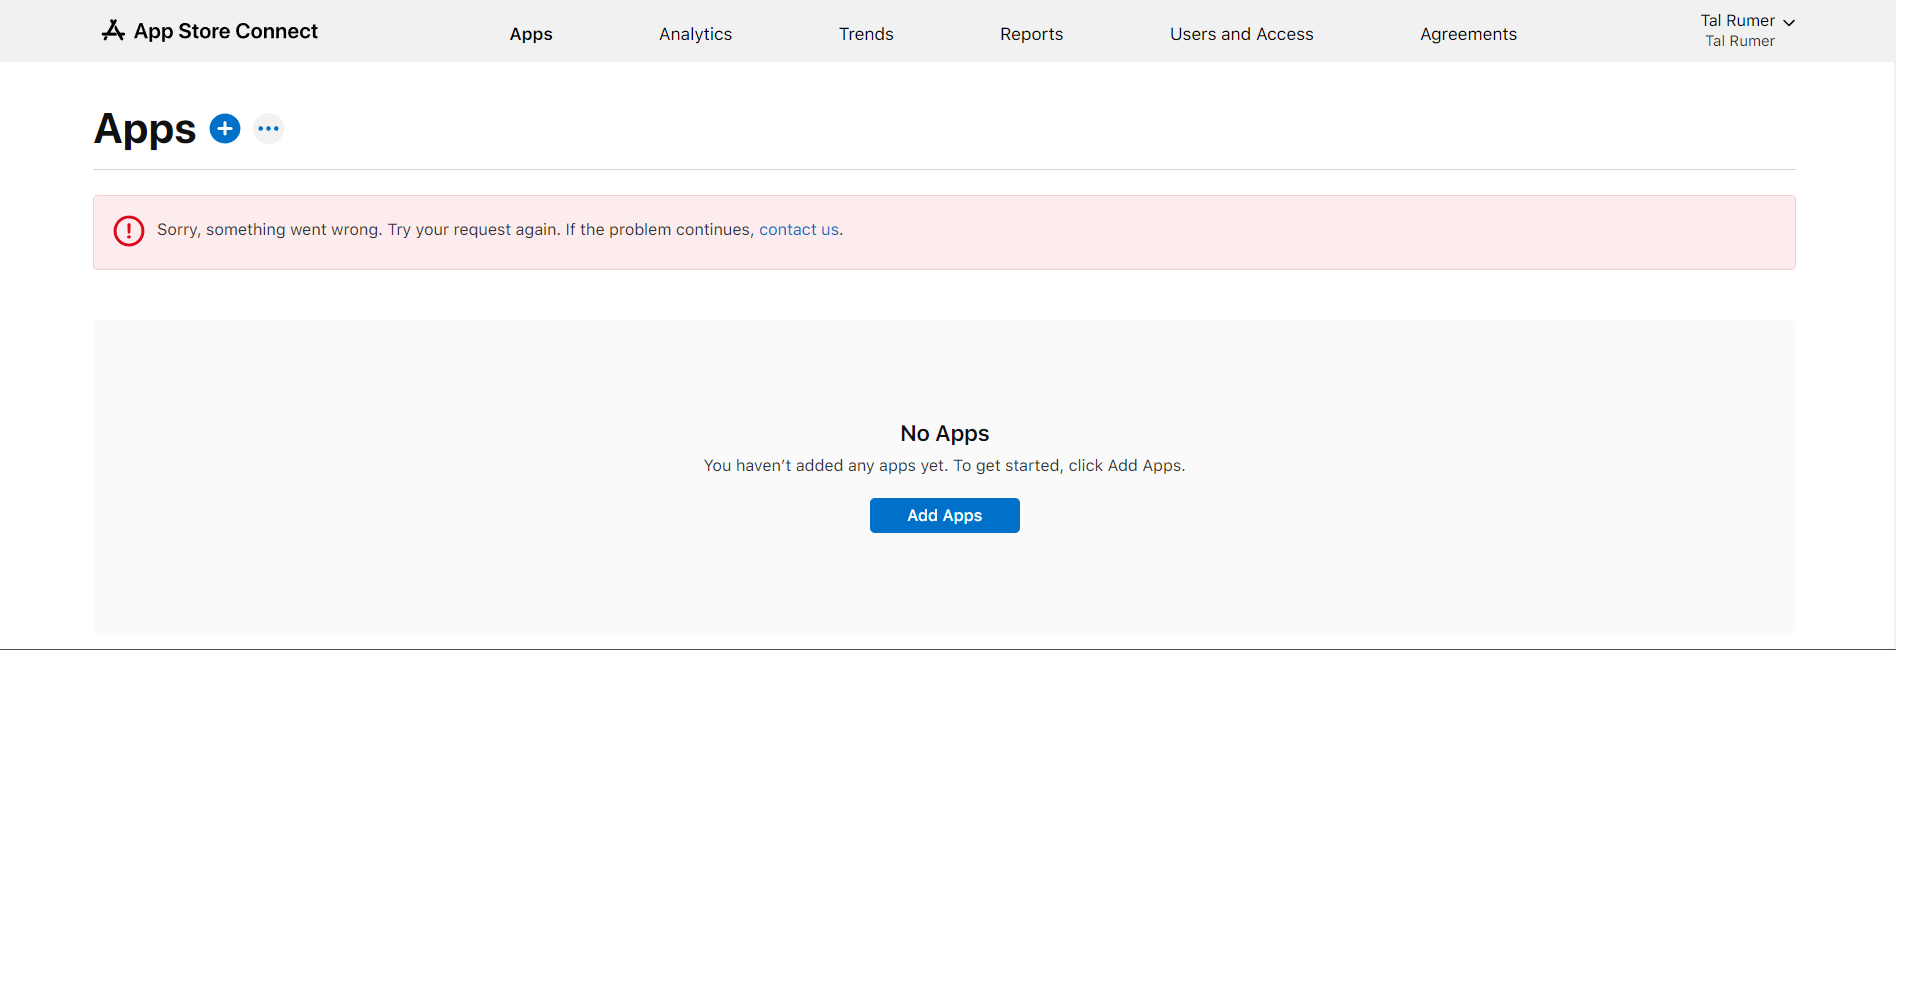Click the App Store Connect logo icon
Viewport: 1910px width, 985px height.
[x=113, y=31]
